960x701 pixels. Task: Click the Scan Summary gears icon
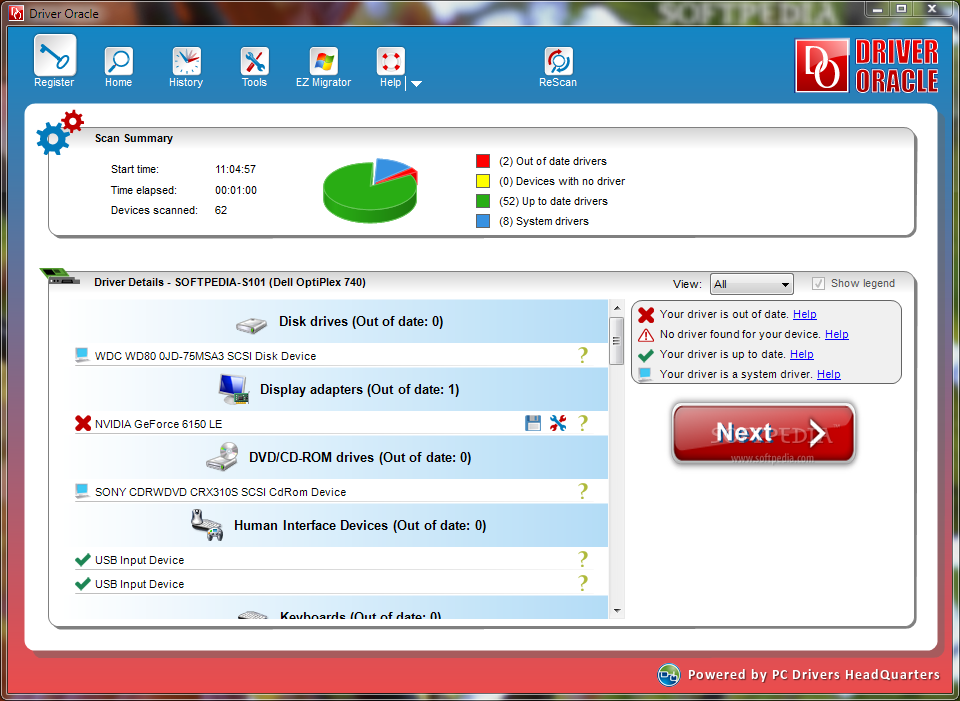click(x=59, y=132)
